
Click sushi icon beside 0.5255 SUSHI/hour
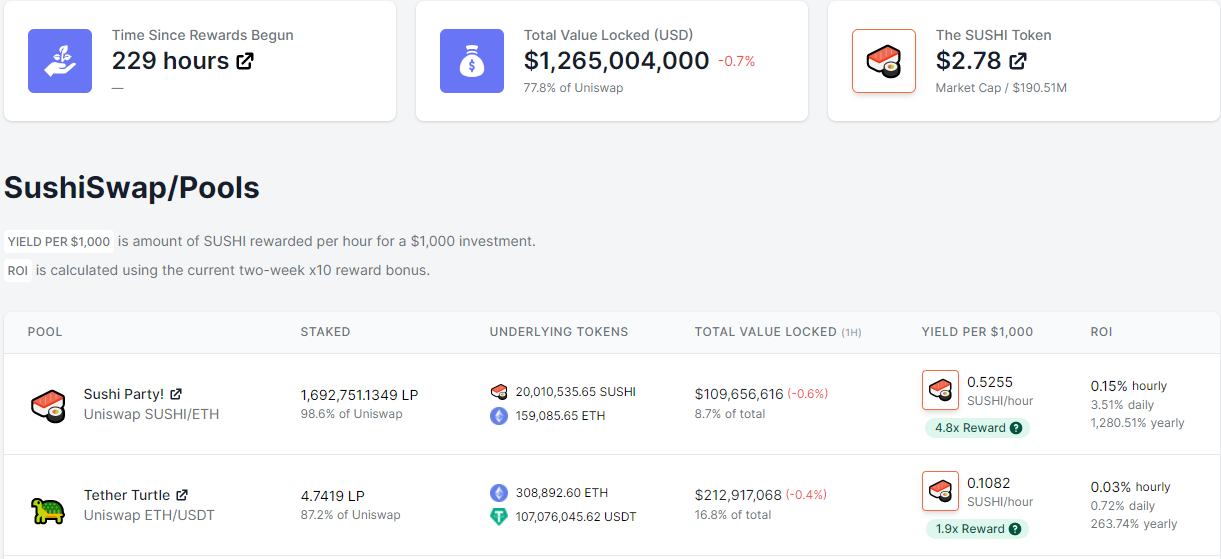(940, 390)
